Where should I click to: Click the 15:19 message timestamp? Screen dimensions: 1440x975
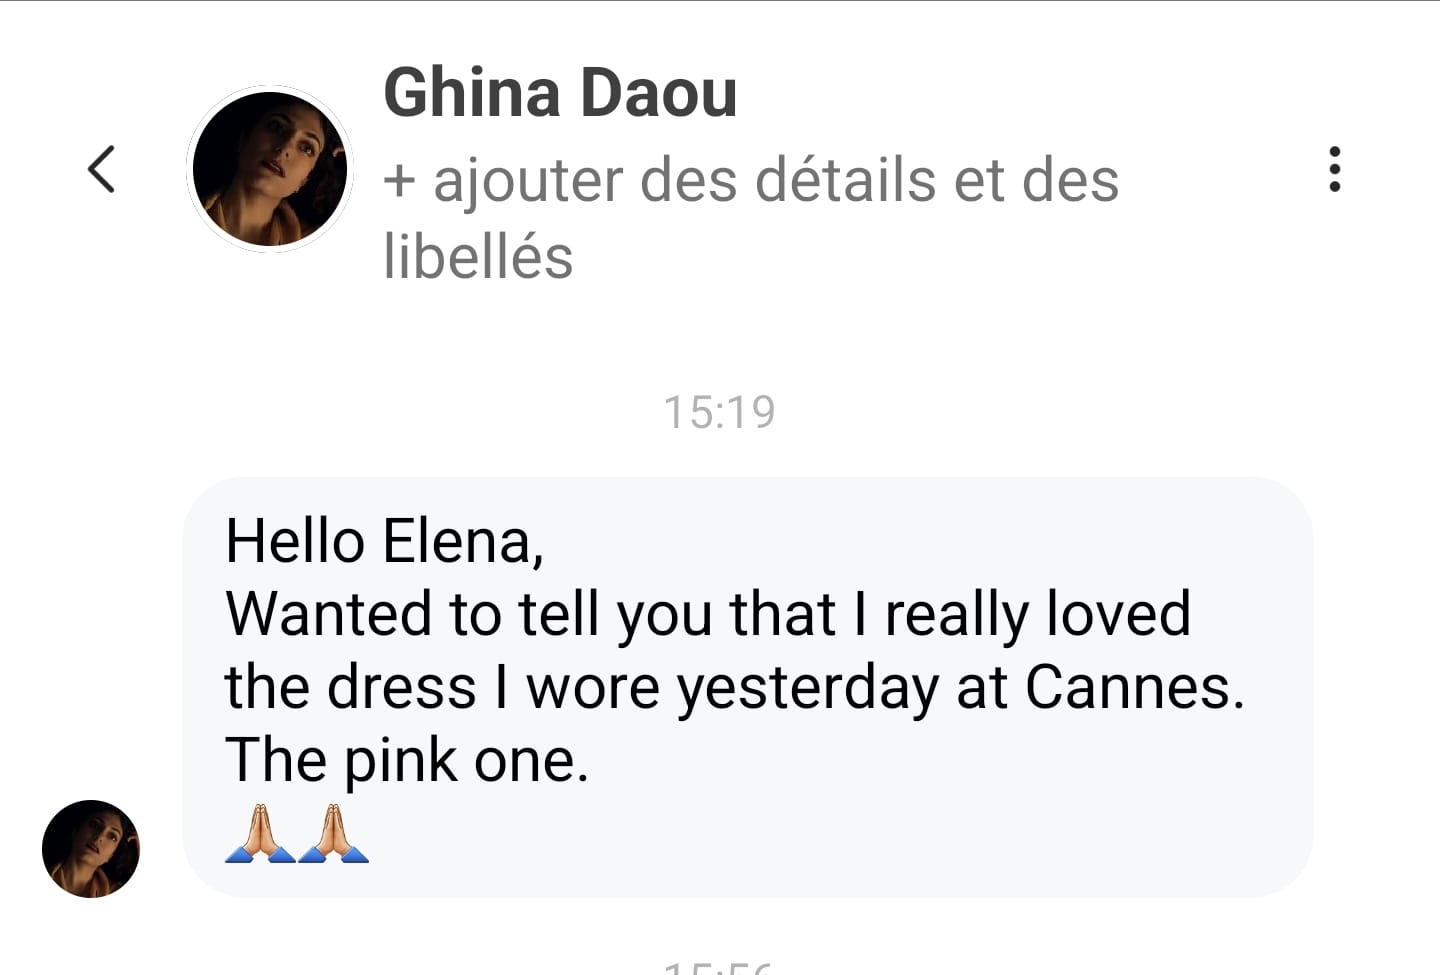click(719, 412)
